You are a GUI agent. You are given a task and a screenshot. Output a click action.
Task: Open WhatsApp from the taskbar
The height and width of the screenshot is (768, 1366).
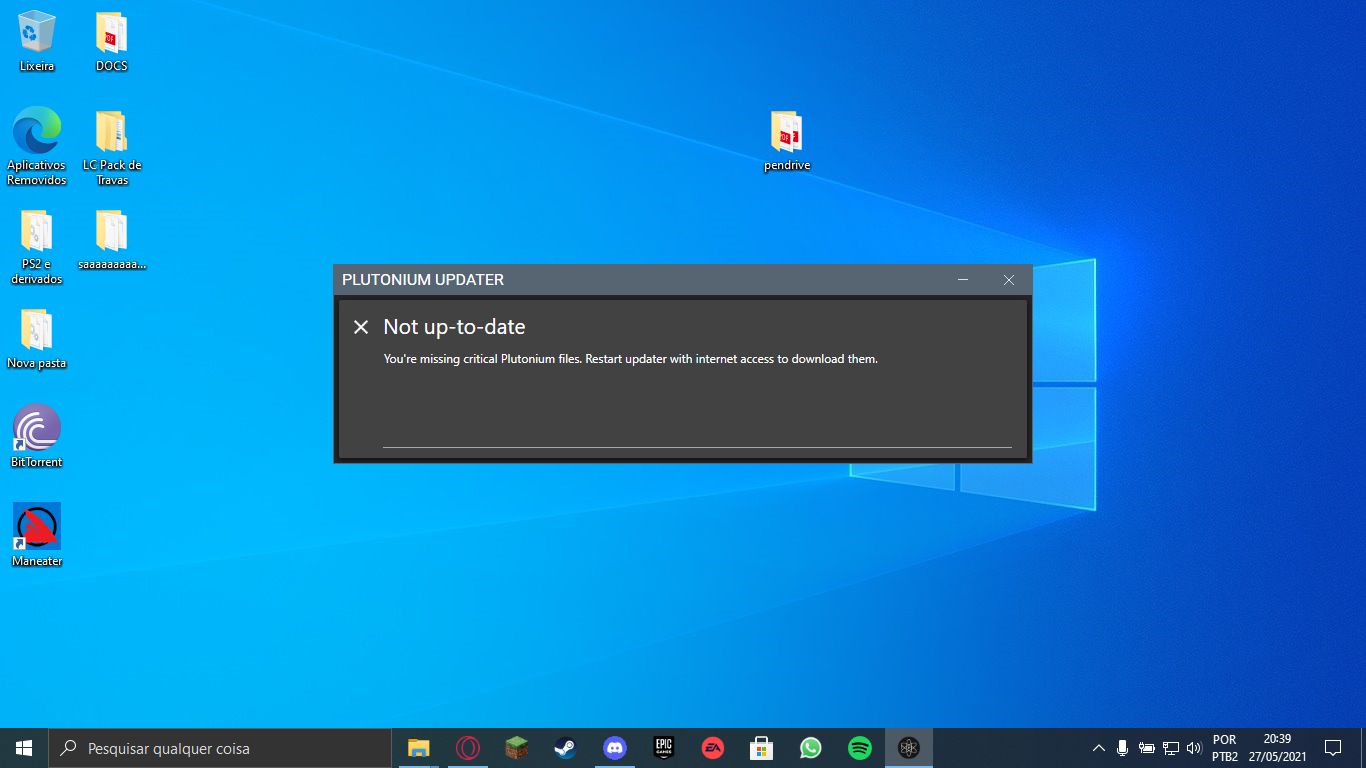(x=810, y=748)
